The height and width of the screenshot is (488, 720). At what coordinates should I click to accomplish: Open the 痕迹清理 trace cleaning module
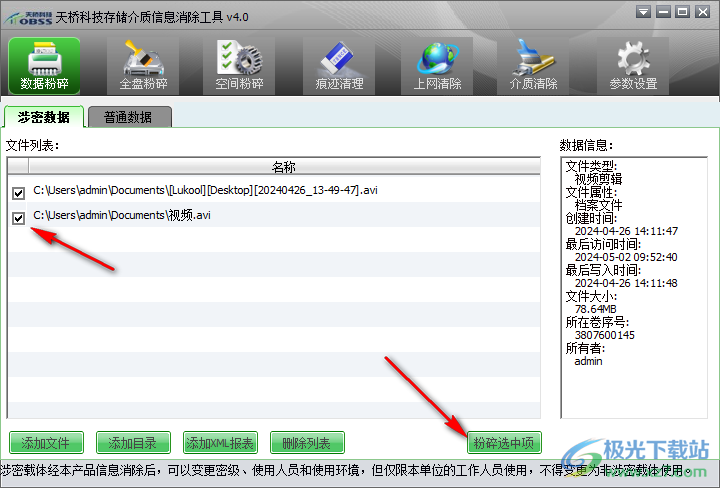point(339,66)
